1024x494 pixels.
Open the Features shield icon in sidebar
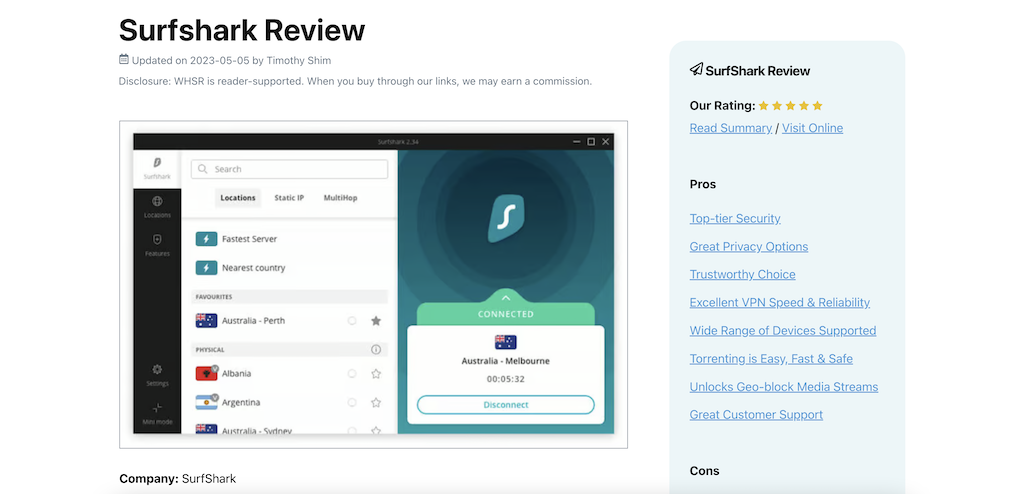pos(157,240)
